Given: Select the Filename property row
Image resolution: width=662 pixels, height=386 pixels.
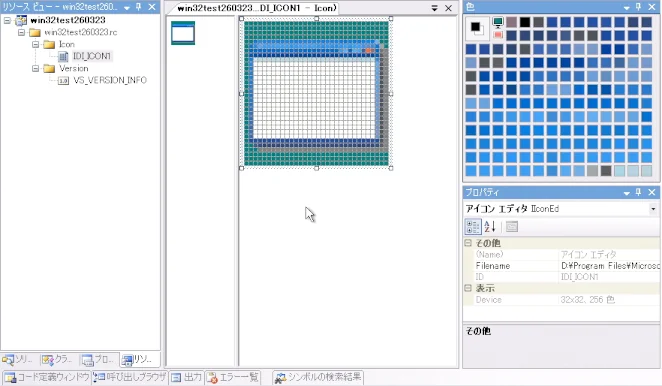Looking at the screenshot, I should click(x=567, y=266).
